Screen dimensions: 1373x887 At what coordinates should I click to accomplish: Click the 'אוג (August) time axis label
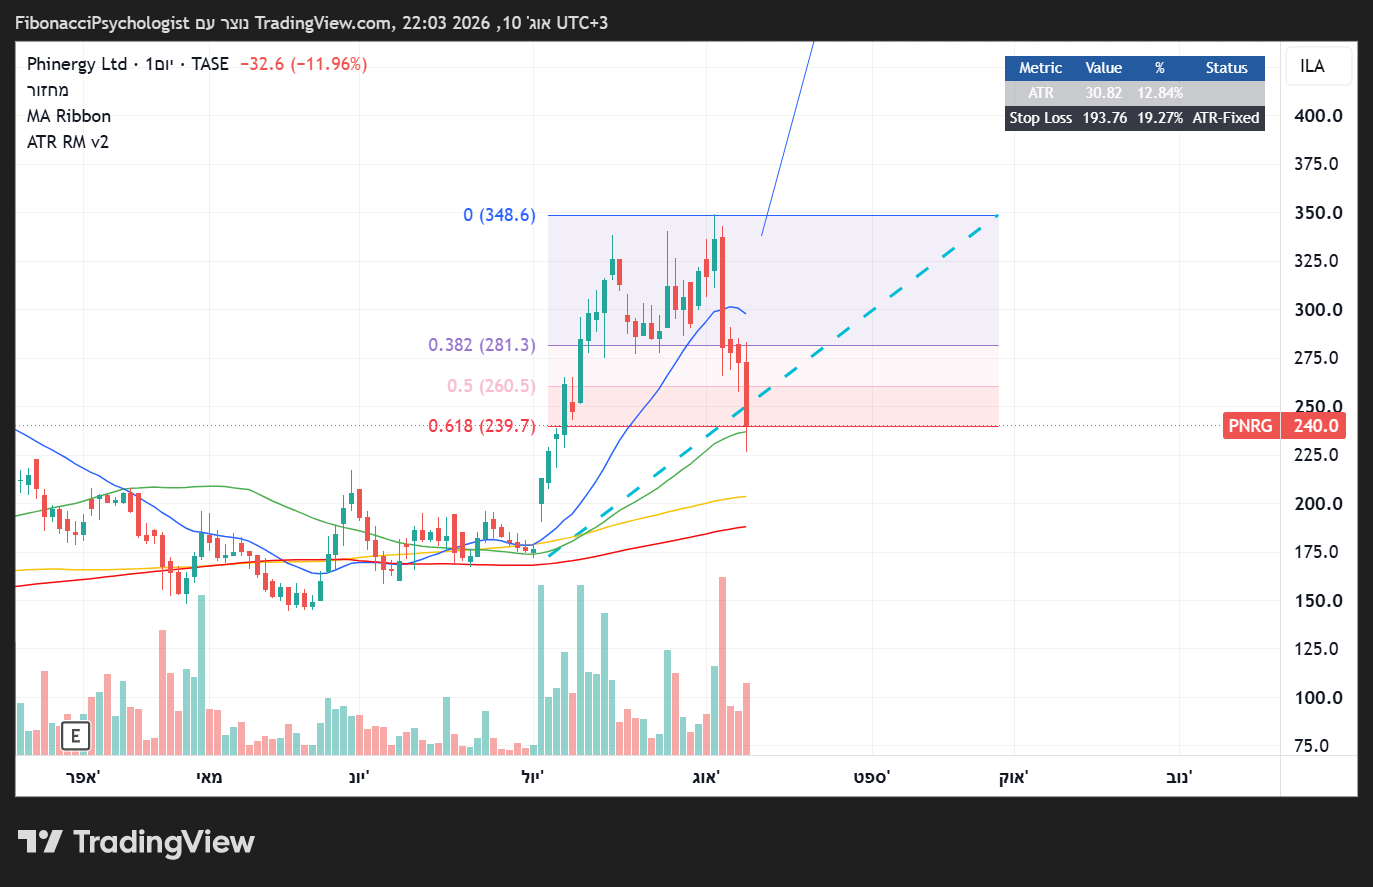pos(706,777)
